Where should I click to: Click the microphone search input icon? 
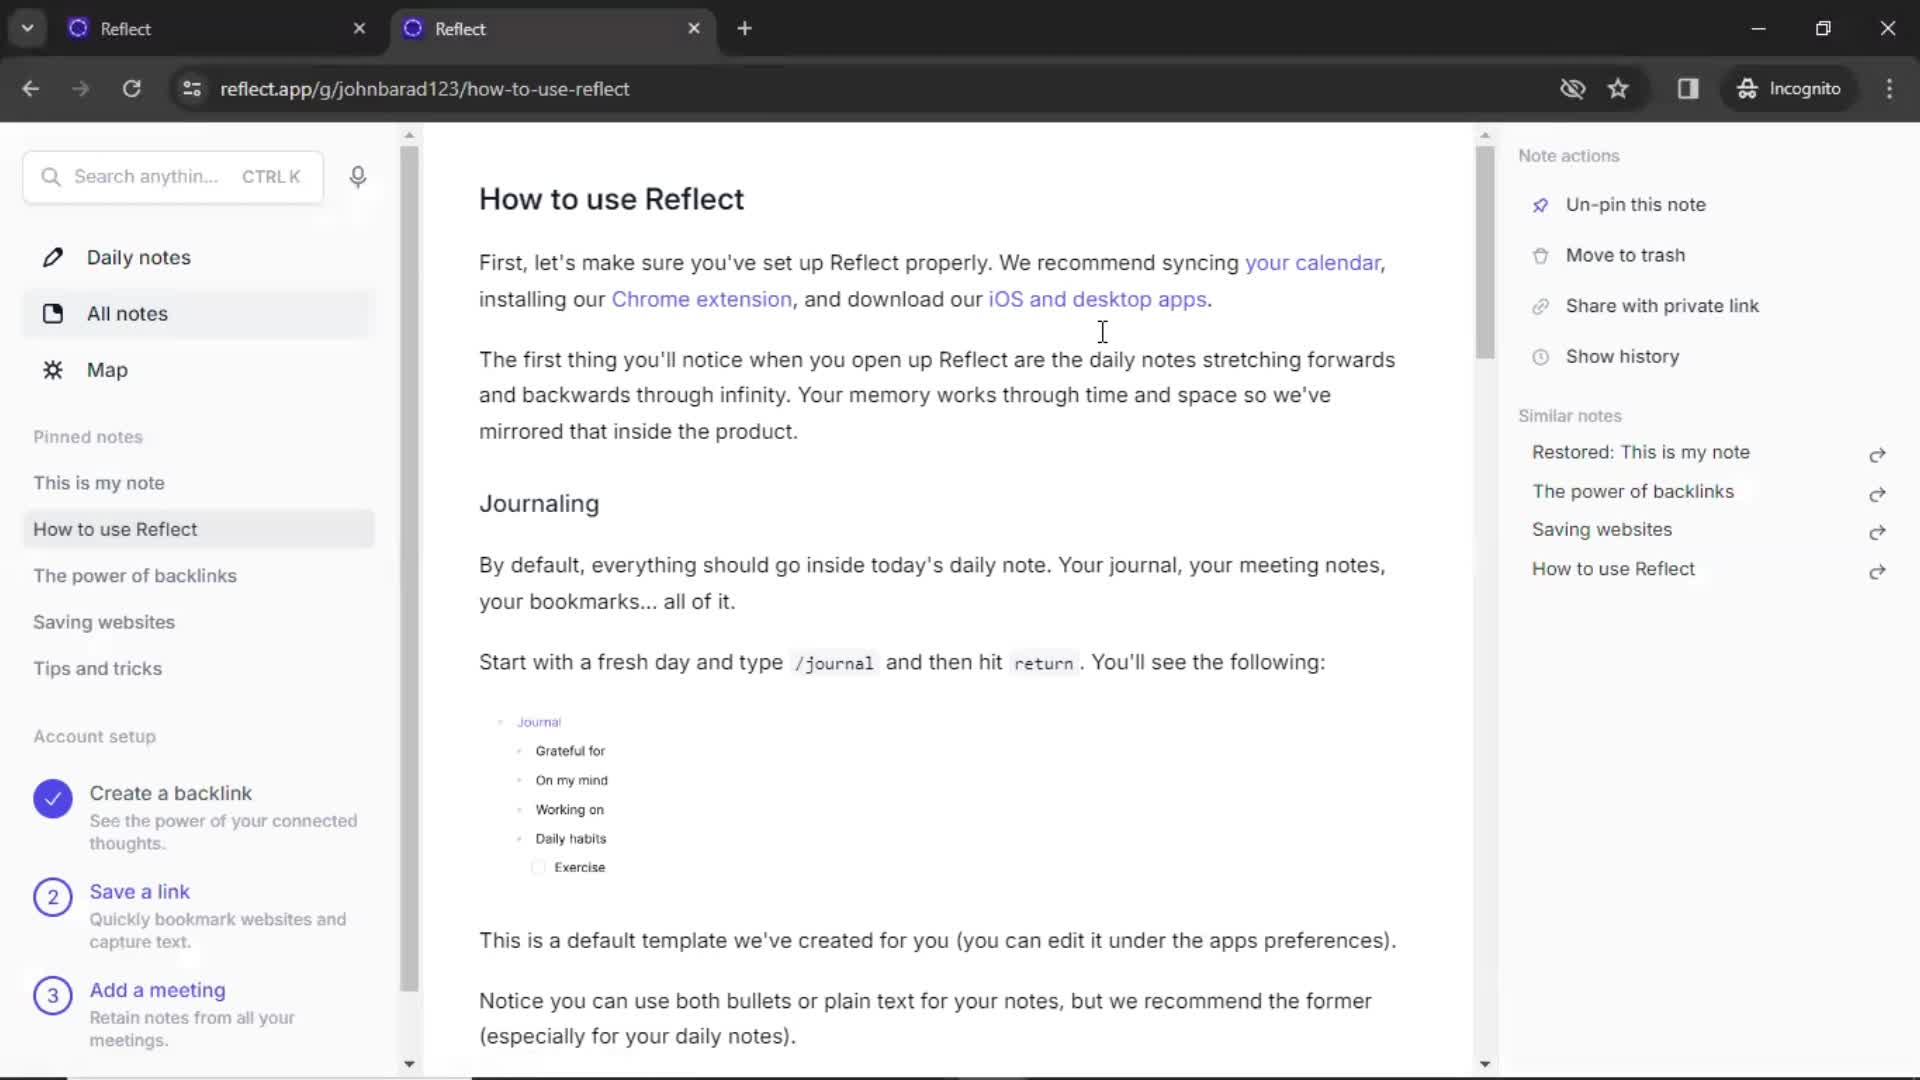pos(359,175)
